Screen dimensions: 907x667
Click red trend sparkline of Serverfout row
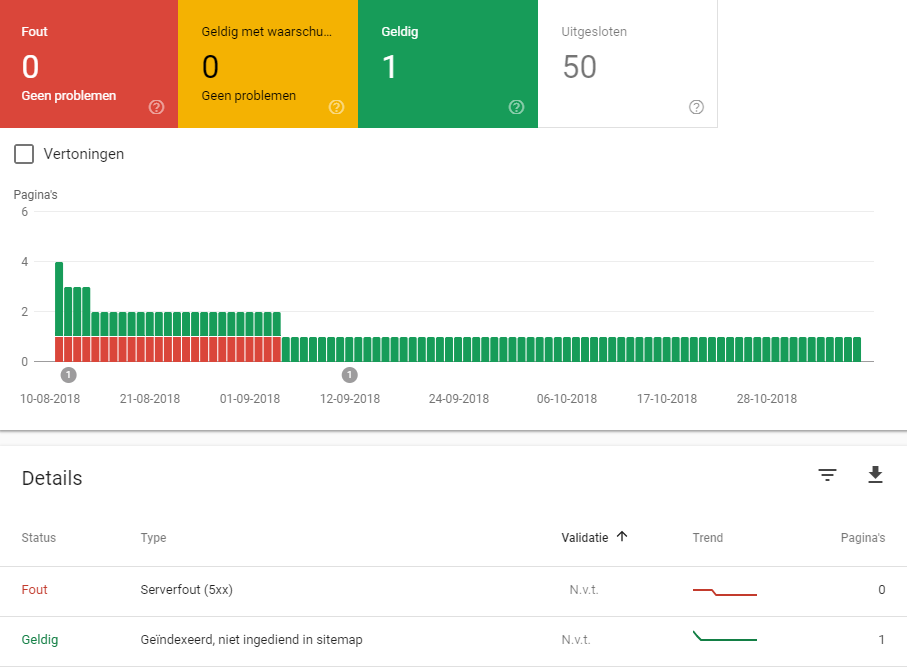(725, 592)
